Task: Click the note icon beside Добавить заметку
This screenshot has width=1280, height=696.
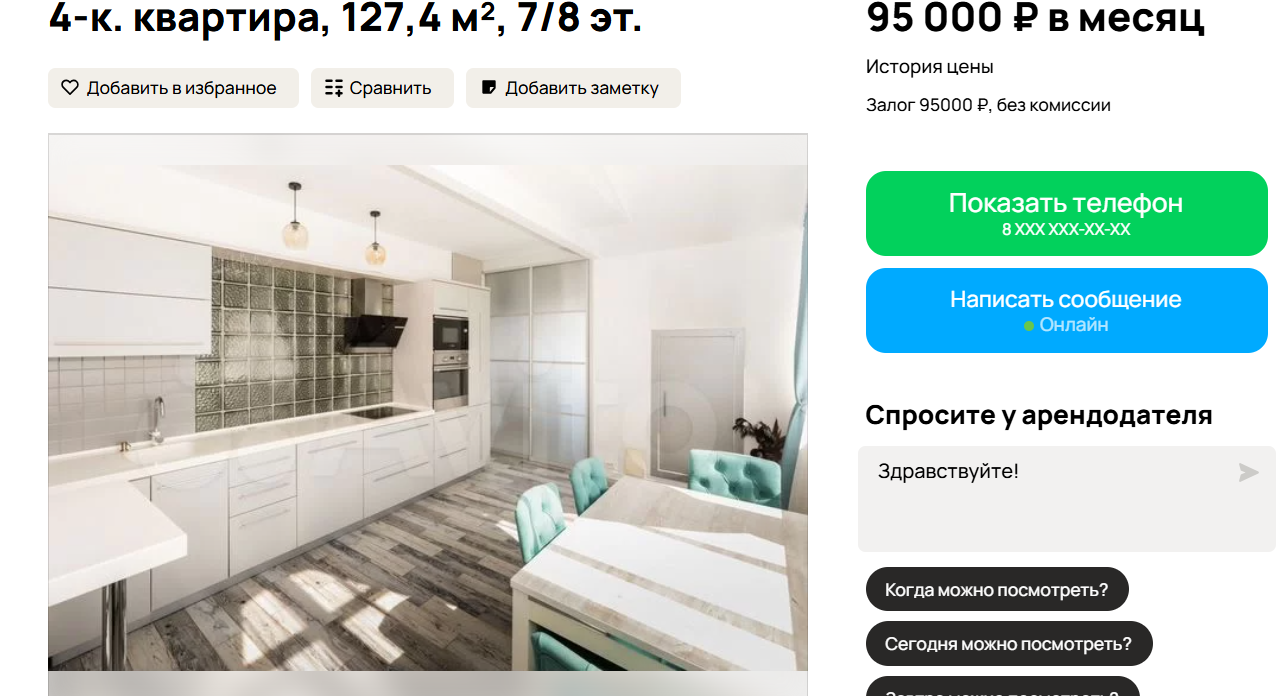Action: 489,88
